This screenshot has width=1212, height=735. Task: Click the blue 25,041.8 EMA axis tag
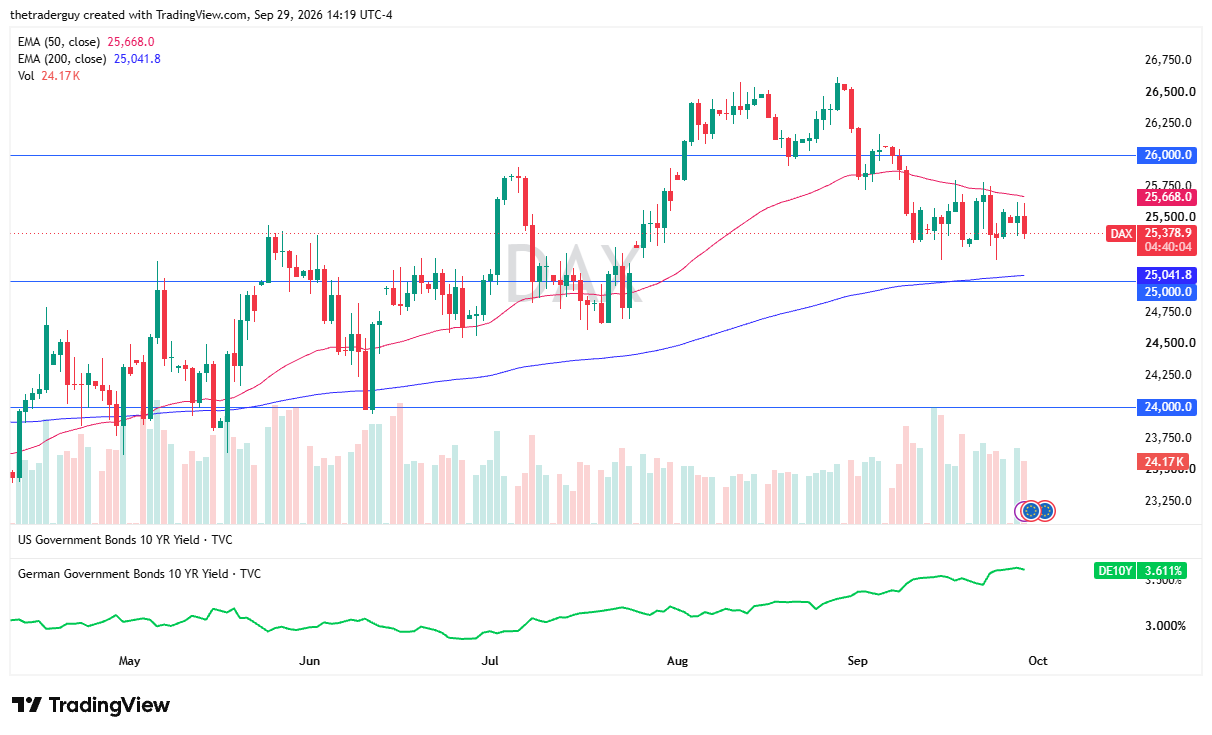[1166, 275]
